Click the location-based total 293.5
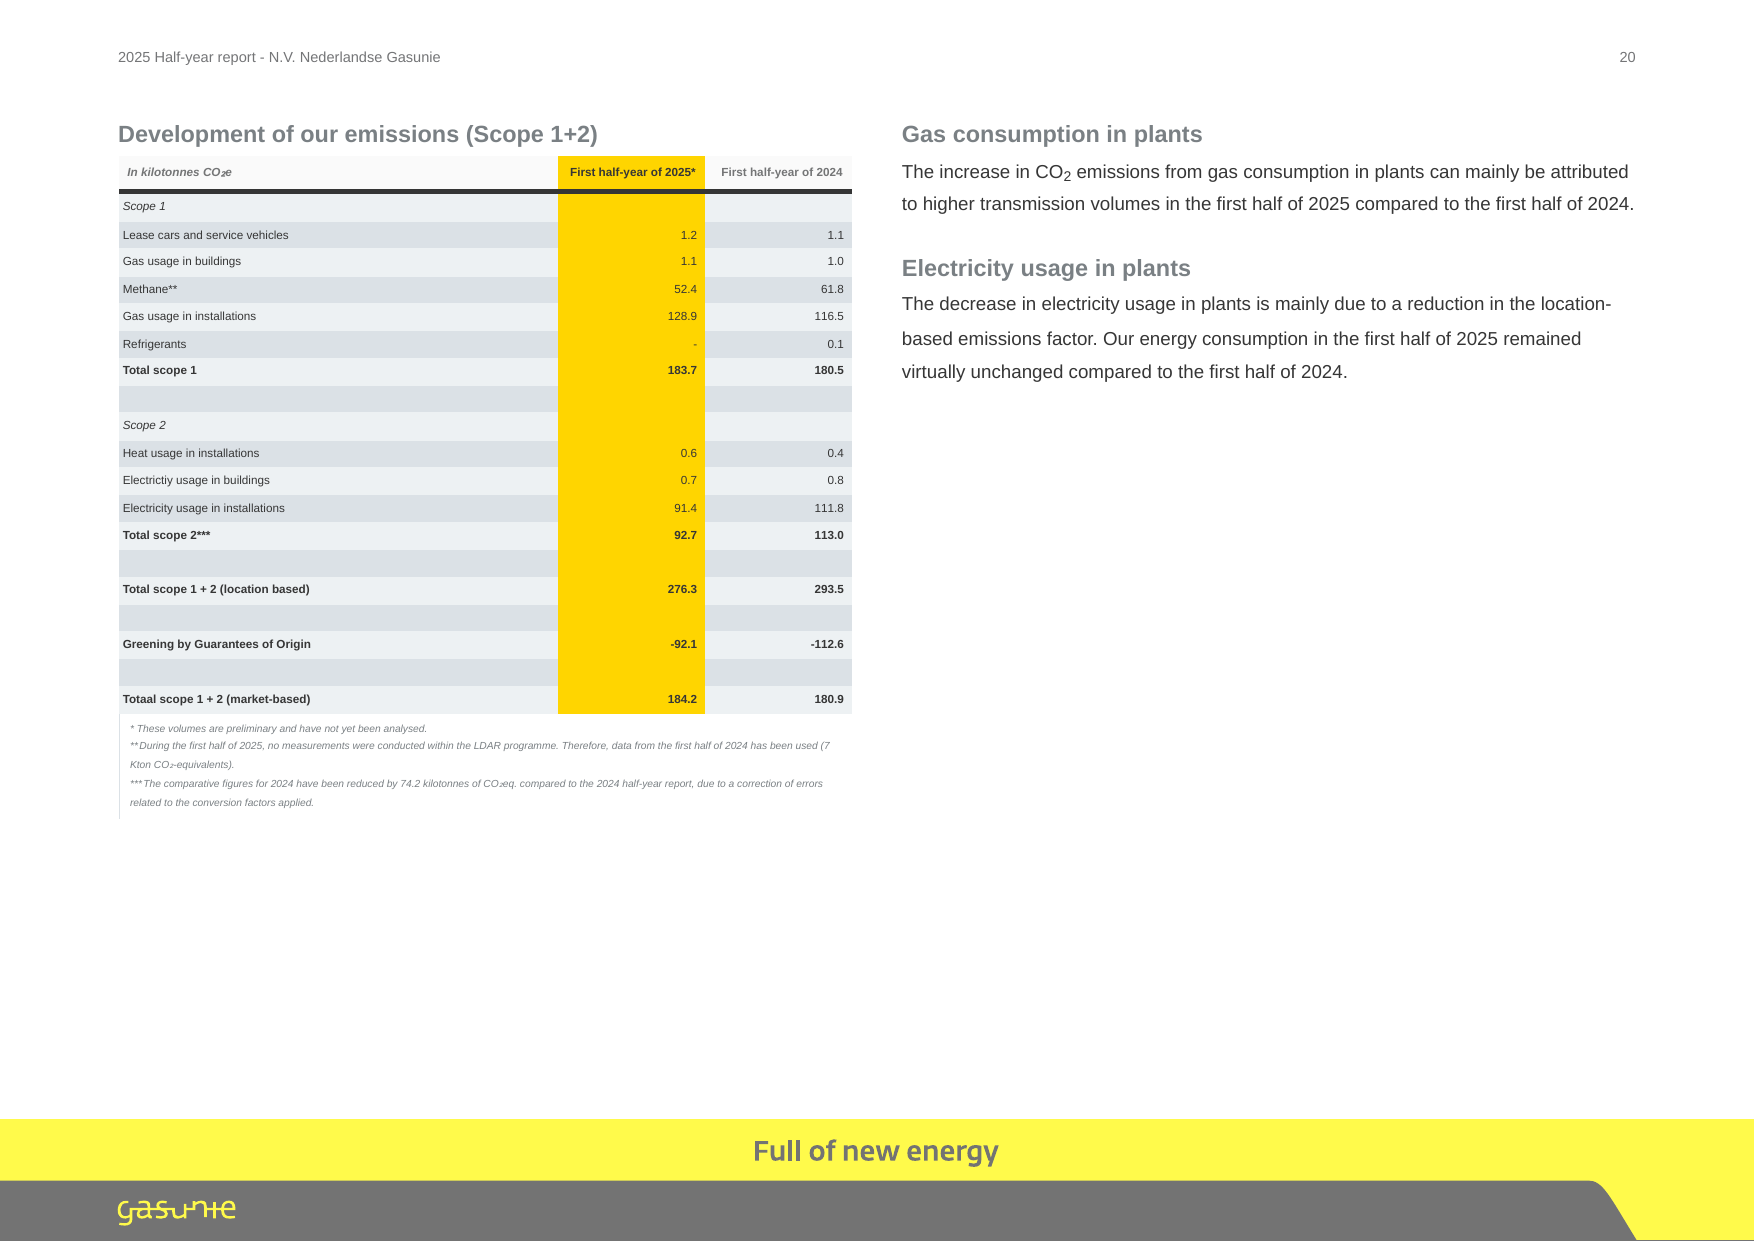This screenshot has height=1242, width=1754. pos(829,589)
